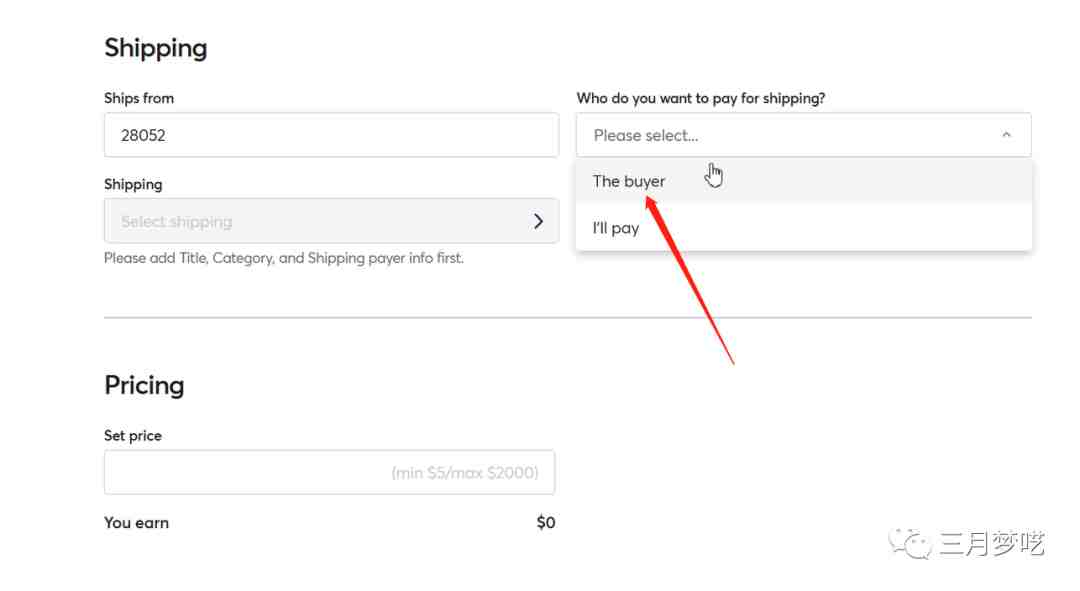Click the "Please select..." placeholder text

[646, 136]
